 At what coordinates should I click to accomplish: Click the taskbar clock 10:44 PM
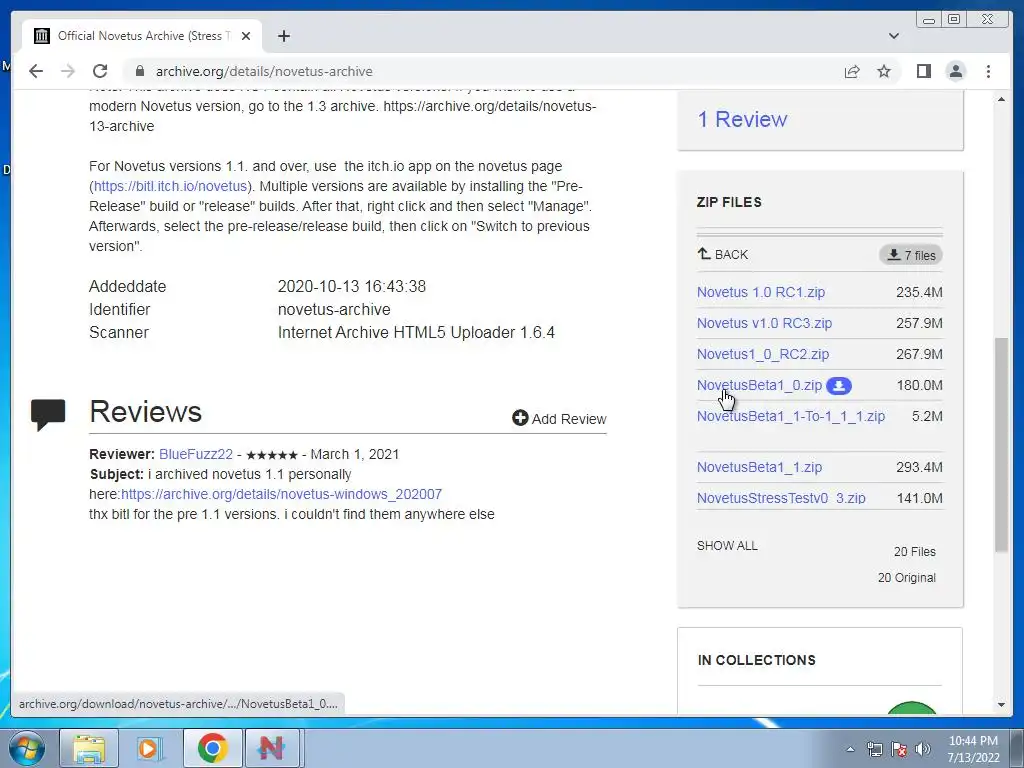coord(973,749)
